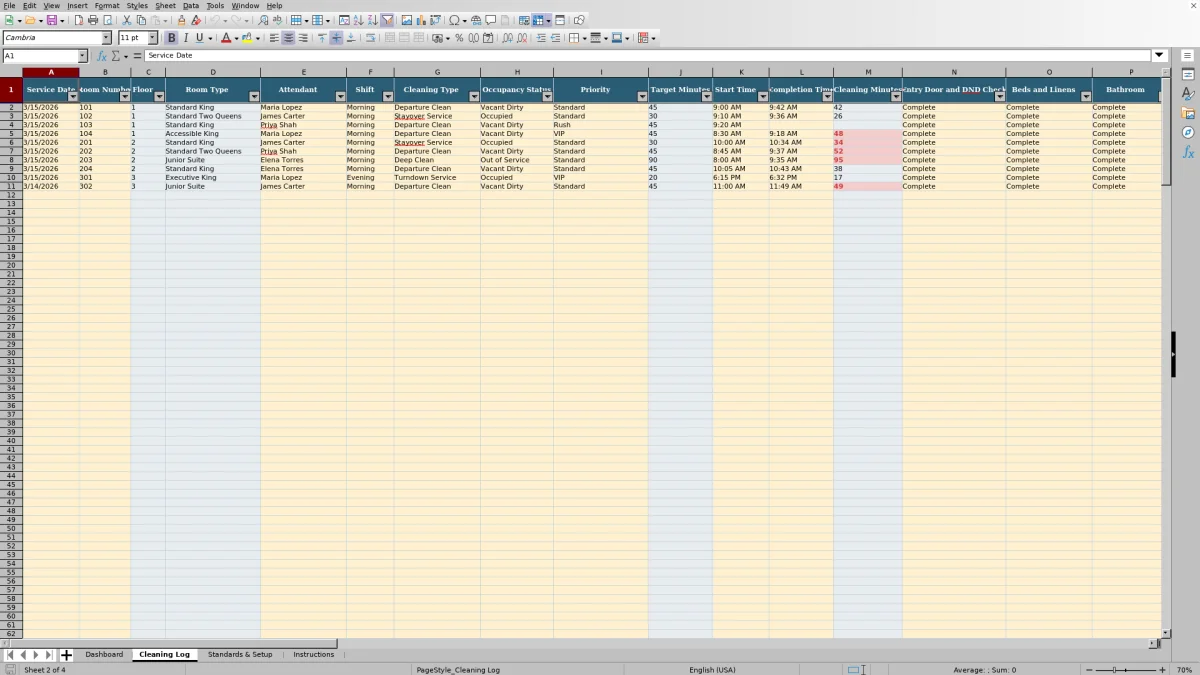1200x675 pixels.
Task: Open the Sheet menu
Action: pyautogui.click(x=165, y=5)
